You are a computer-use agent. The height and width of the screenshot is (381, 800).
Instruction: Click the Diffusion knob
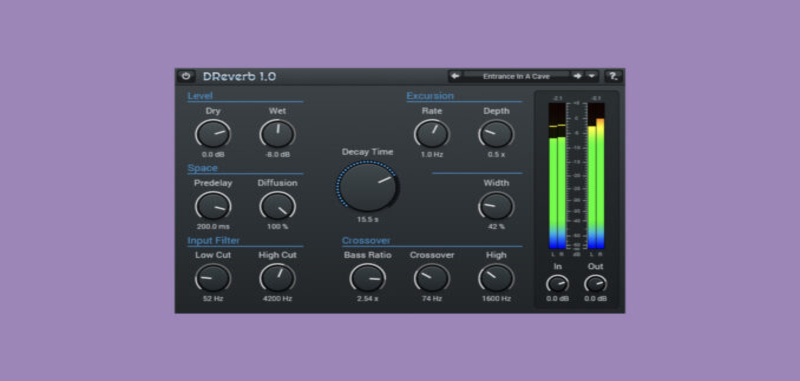[278, 206]
